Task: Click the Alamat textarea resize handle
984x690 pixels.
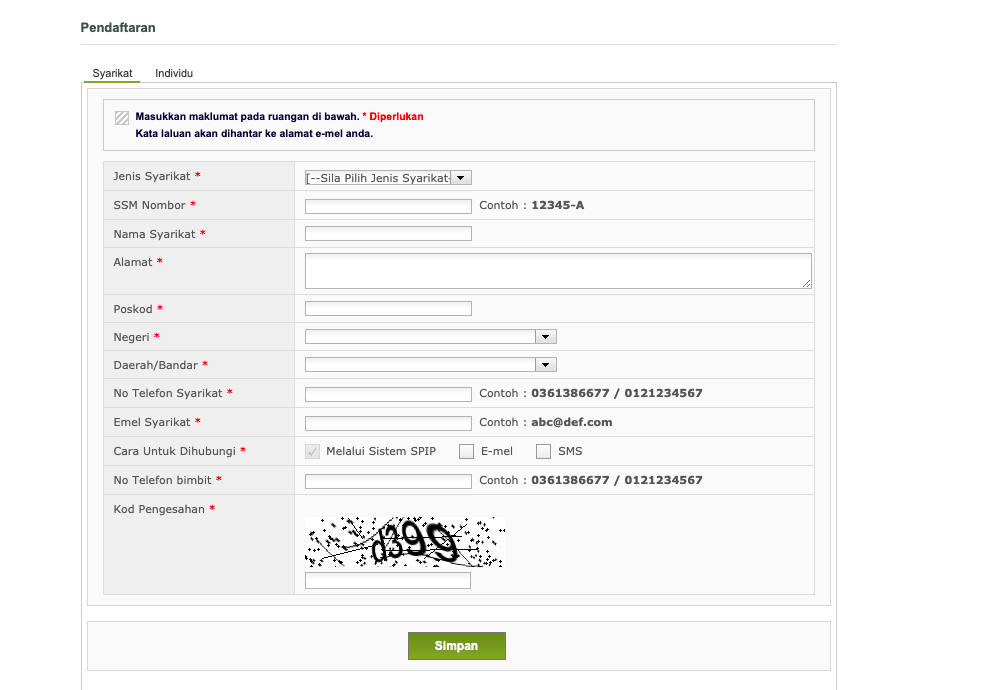Action: [x=807, y=284]
